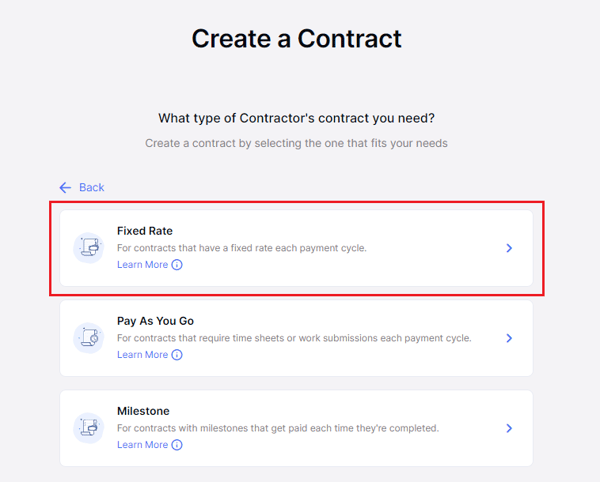Click the info icon beside Fixed Rate Learn More
The width and height of the screenshot is (600, 482).
point(177,265)
